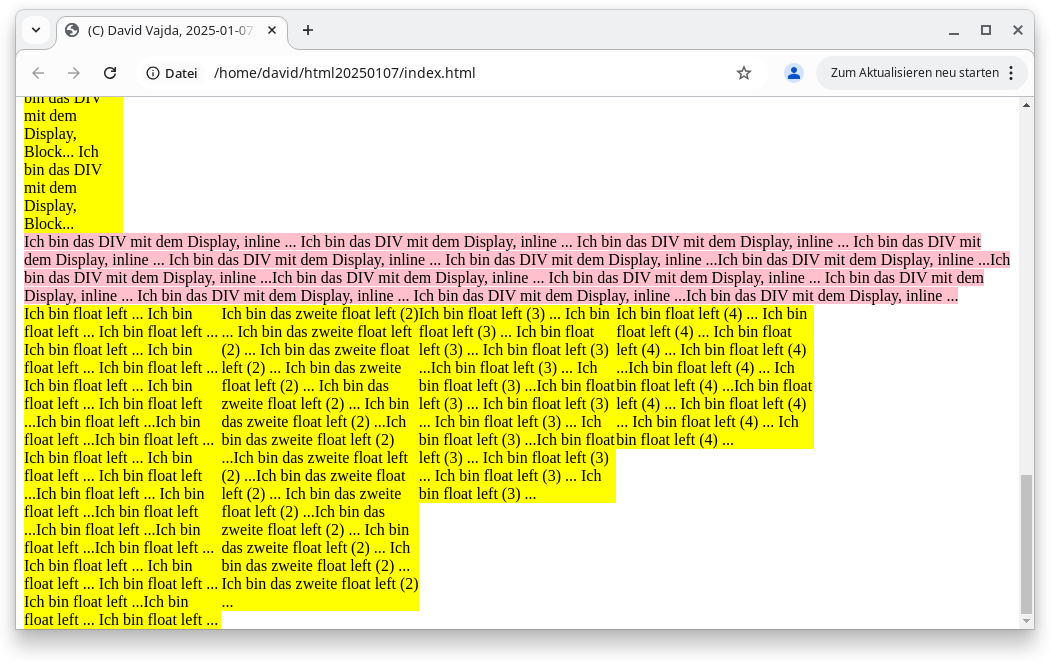Open a new tab with the plus button
Viewport: 1050px width, 661px height.
pos(307,30)
